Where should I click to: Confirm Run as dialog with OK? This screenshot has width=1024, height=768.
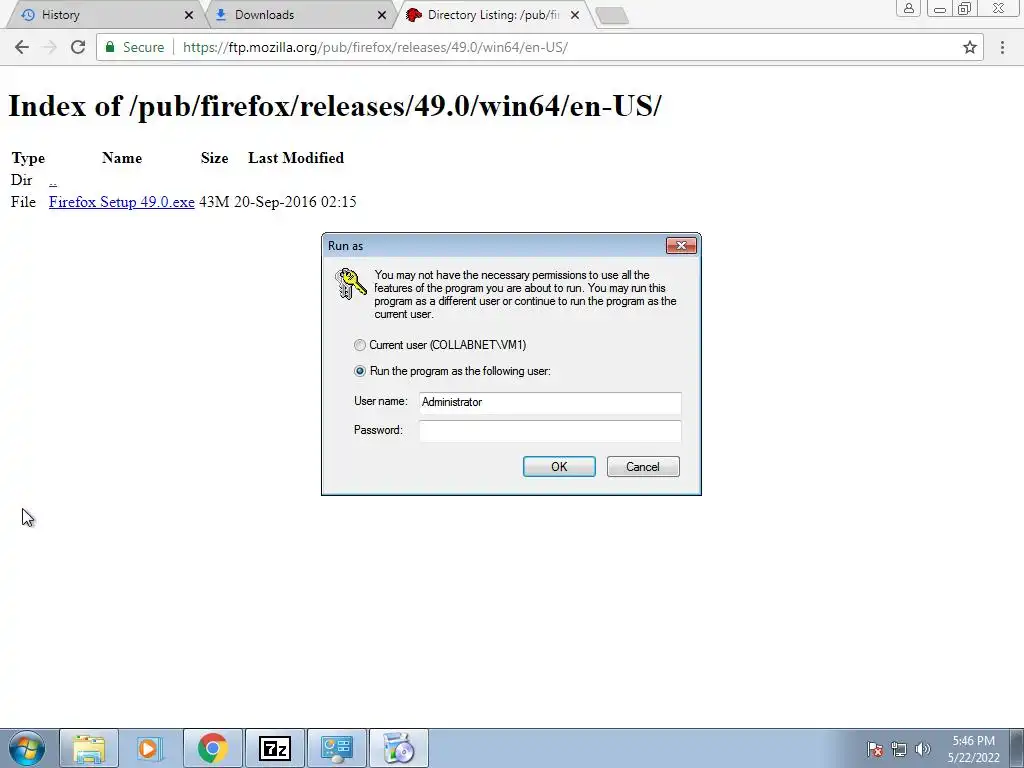(559, 466)
